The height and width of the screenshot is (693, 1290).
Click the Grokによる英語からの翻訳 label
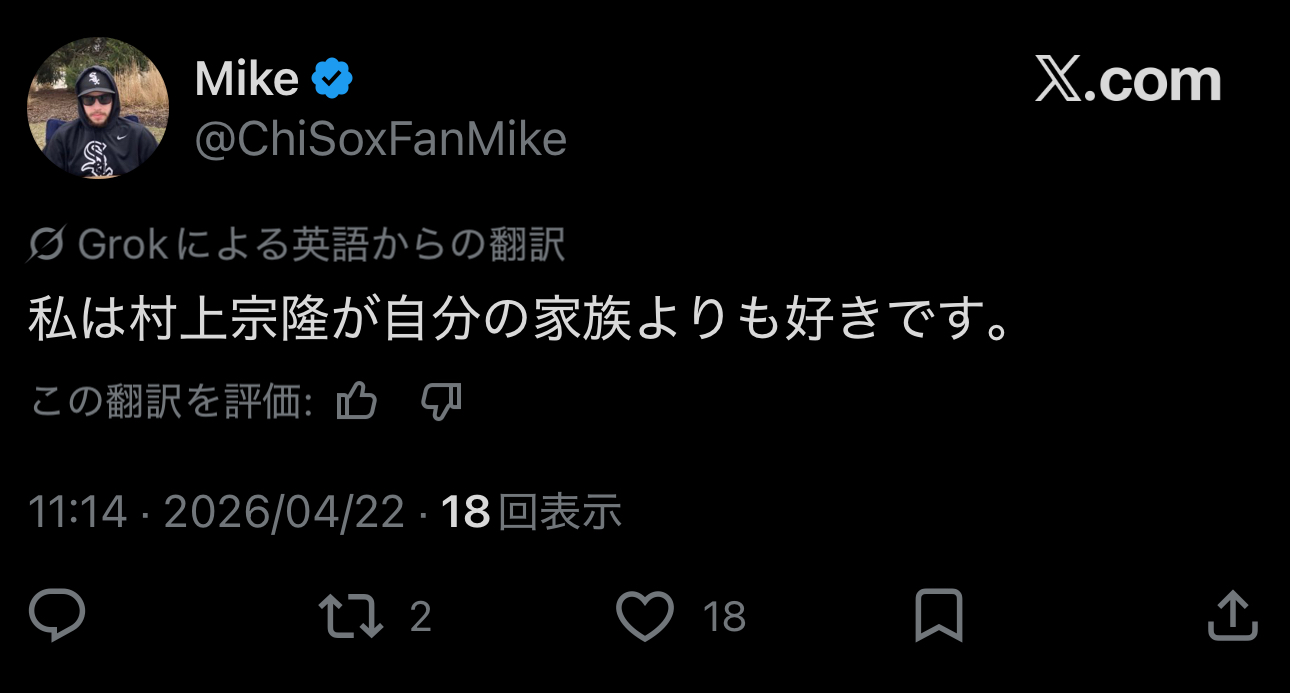pos(320,245)
